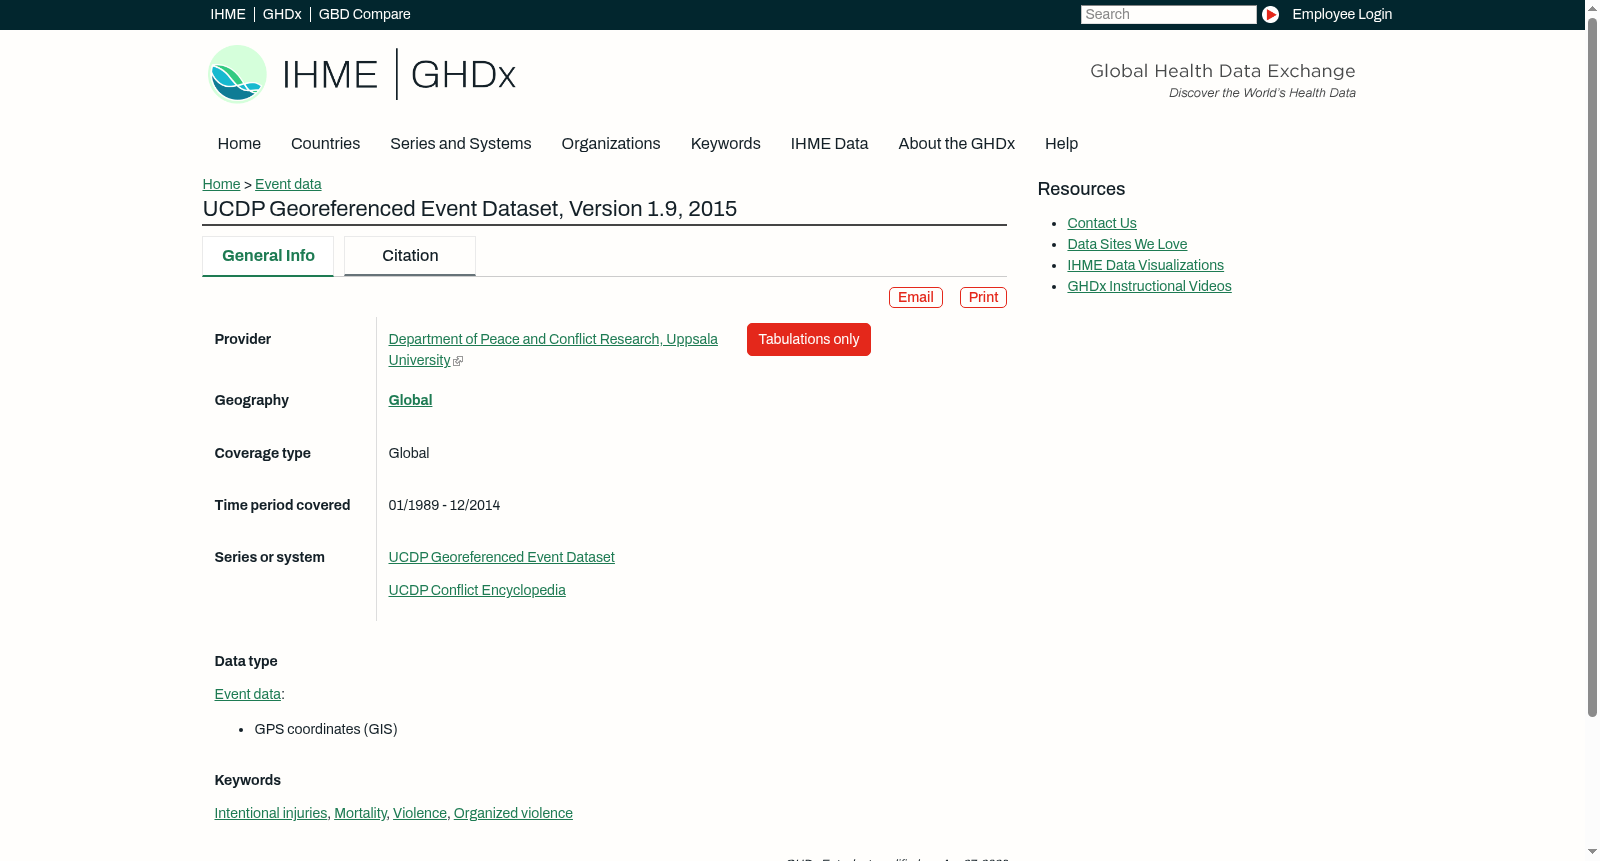
Task: Open the Organized violence keyword link
Action: pos(513,813)
